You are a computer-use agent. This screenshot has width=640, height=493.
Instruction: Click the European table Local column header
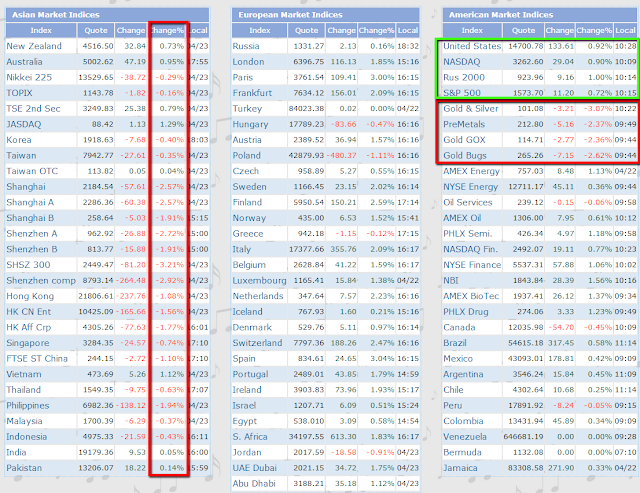point(408,30)
